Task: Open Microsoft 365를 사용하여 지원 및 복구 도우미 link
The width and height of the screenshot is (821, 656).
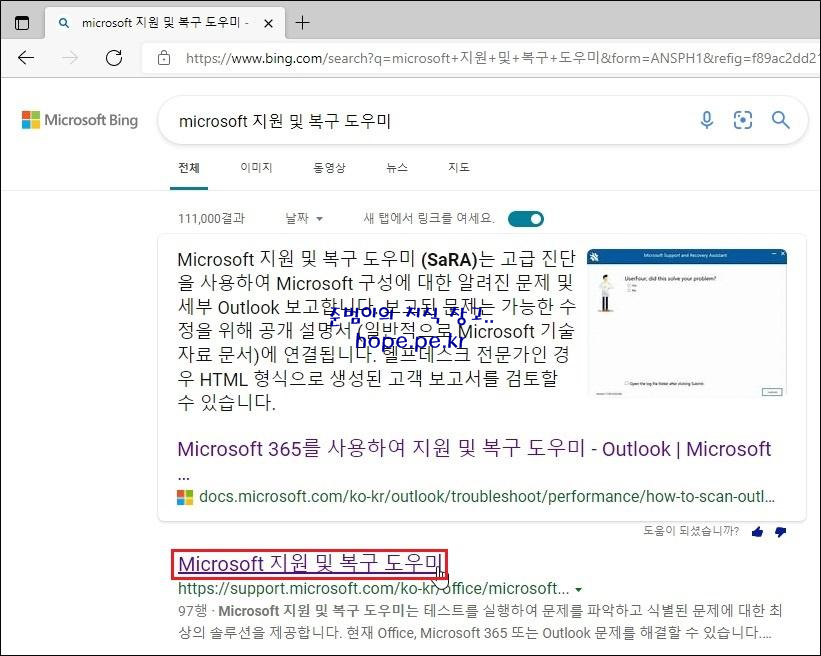Action: [474, 449]
